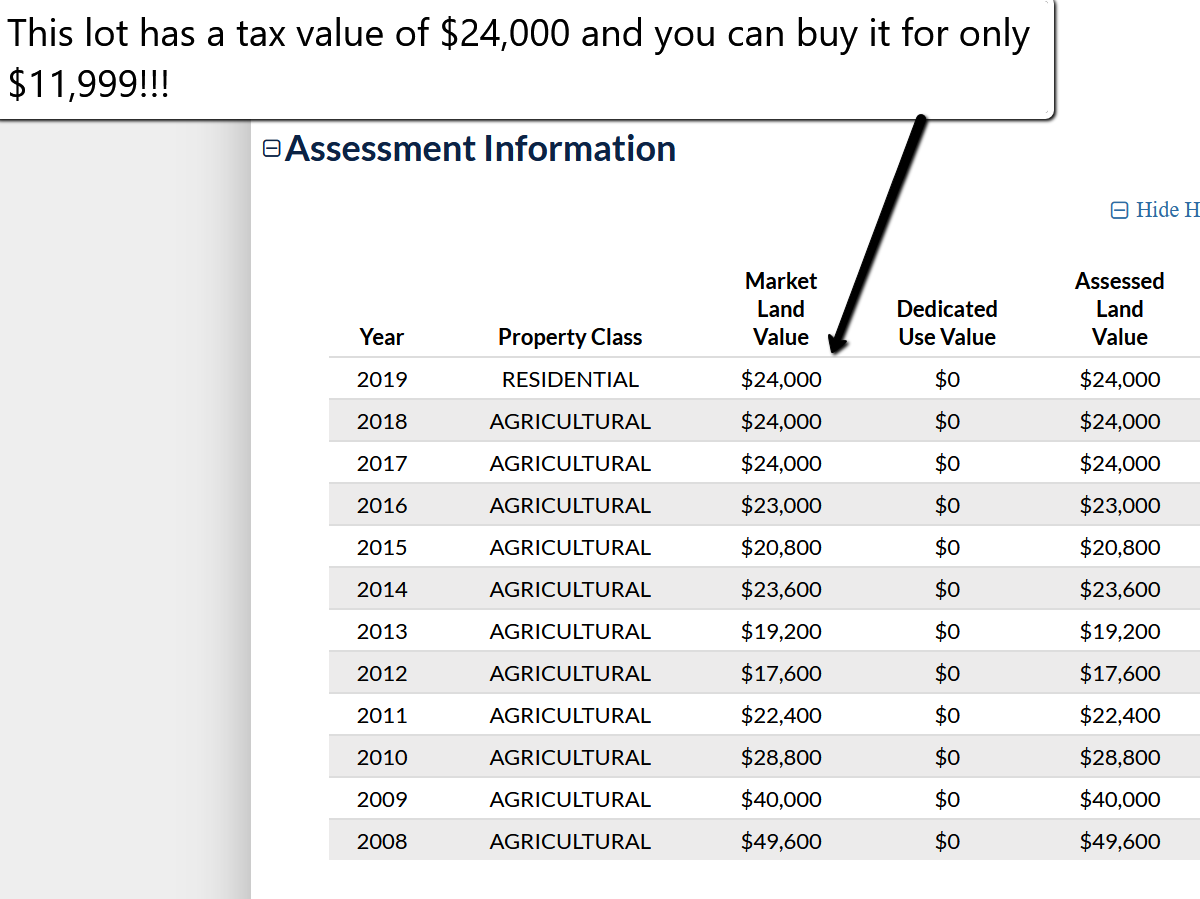Click 2009 assessed land value $40,000
The image size is (1200, 899).
pyautogui.click(x=1120, y=799)
